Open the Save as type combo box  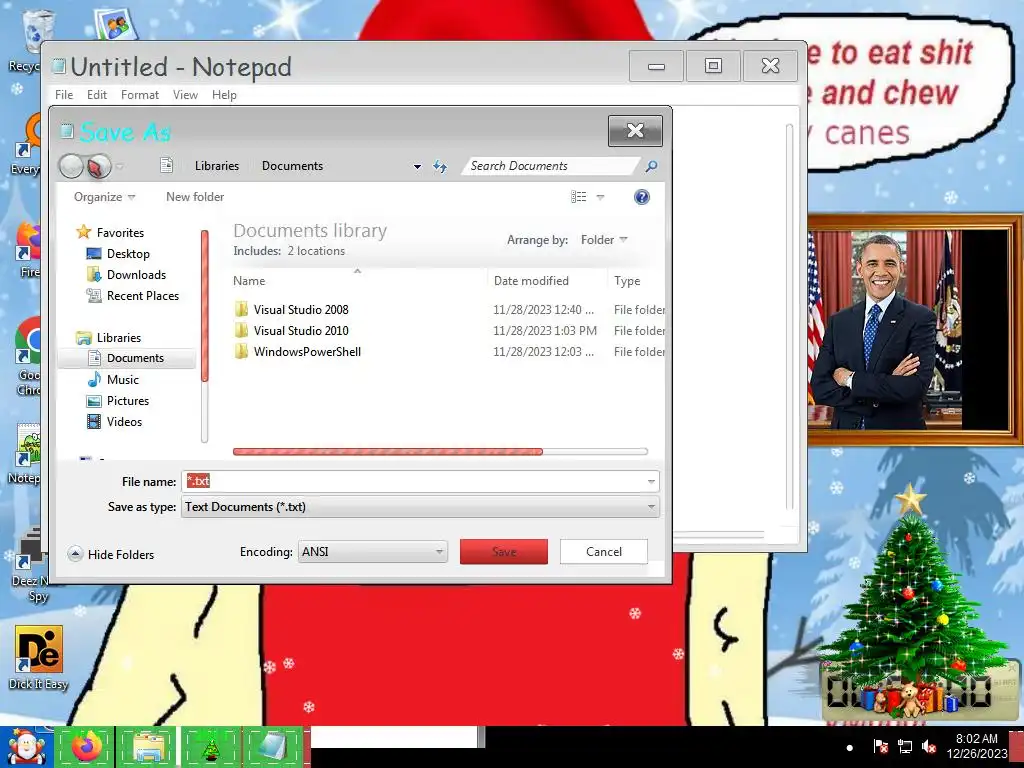[x=421, y=507]
